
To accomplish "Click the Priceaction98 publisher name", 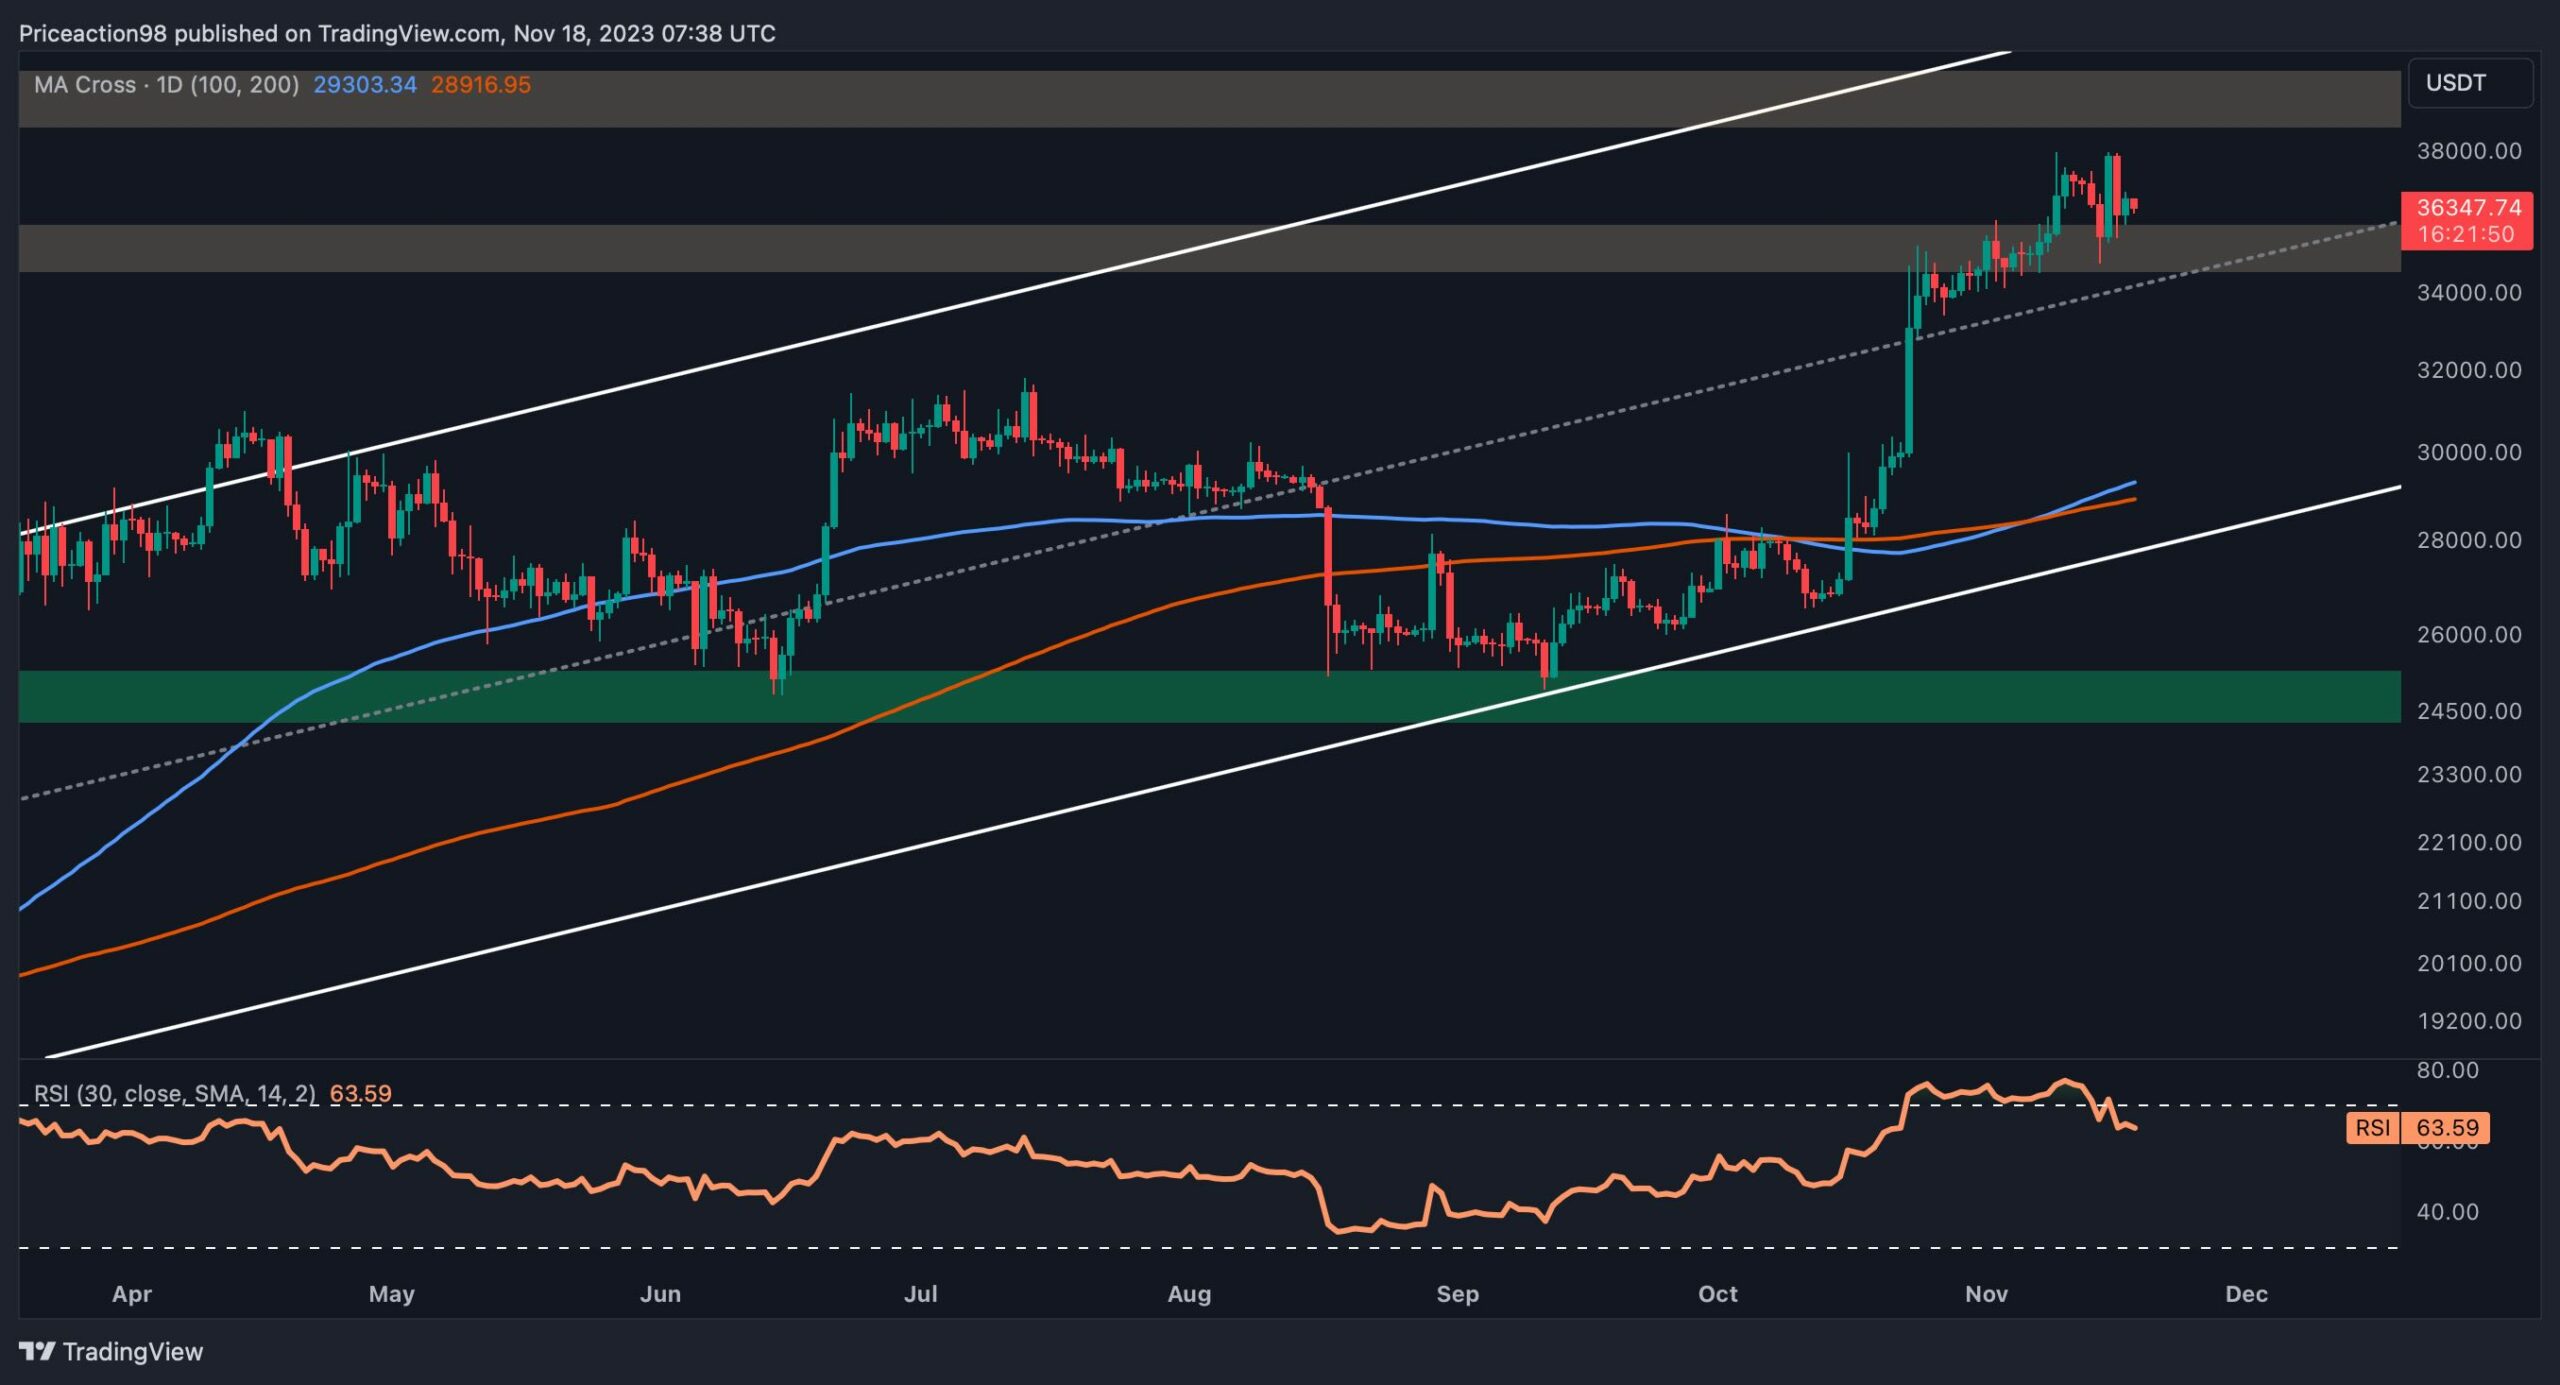I will pyautogui.click(x=90, y=32).
